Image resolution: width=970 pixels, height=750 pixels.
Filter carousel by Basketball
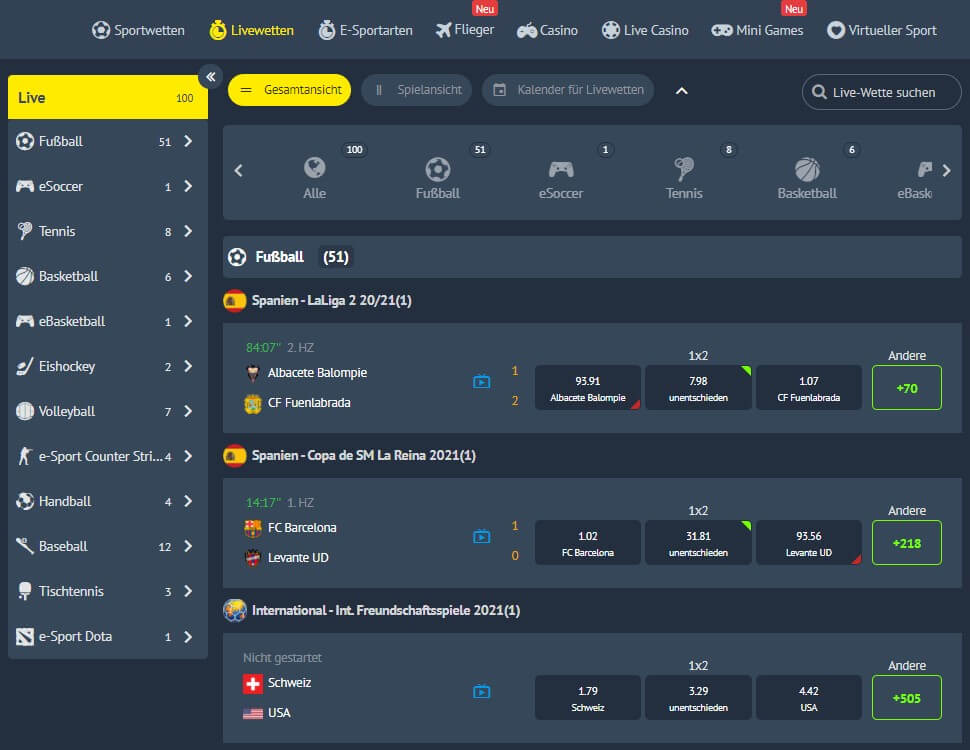click(807, 177)
